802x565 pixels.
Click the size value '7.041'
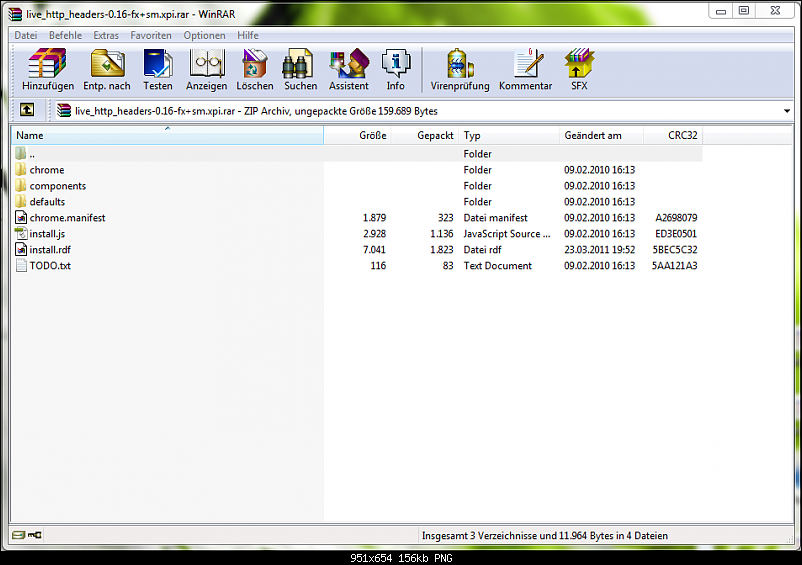(x=374, y=250)
